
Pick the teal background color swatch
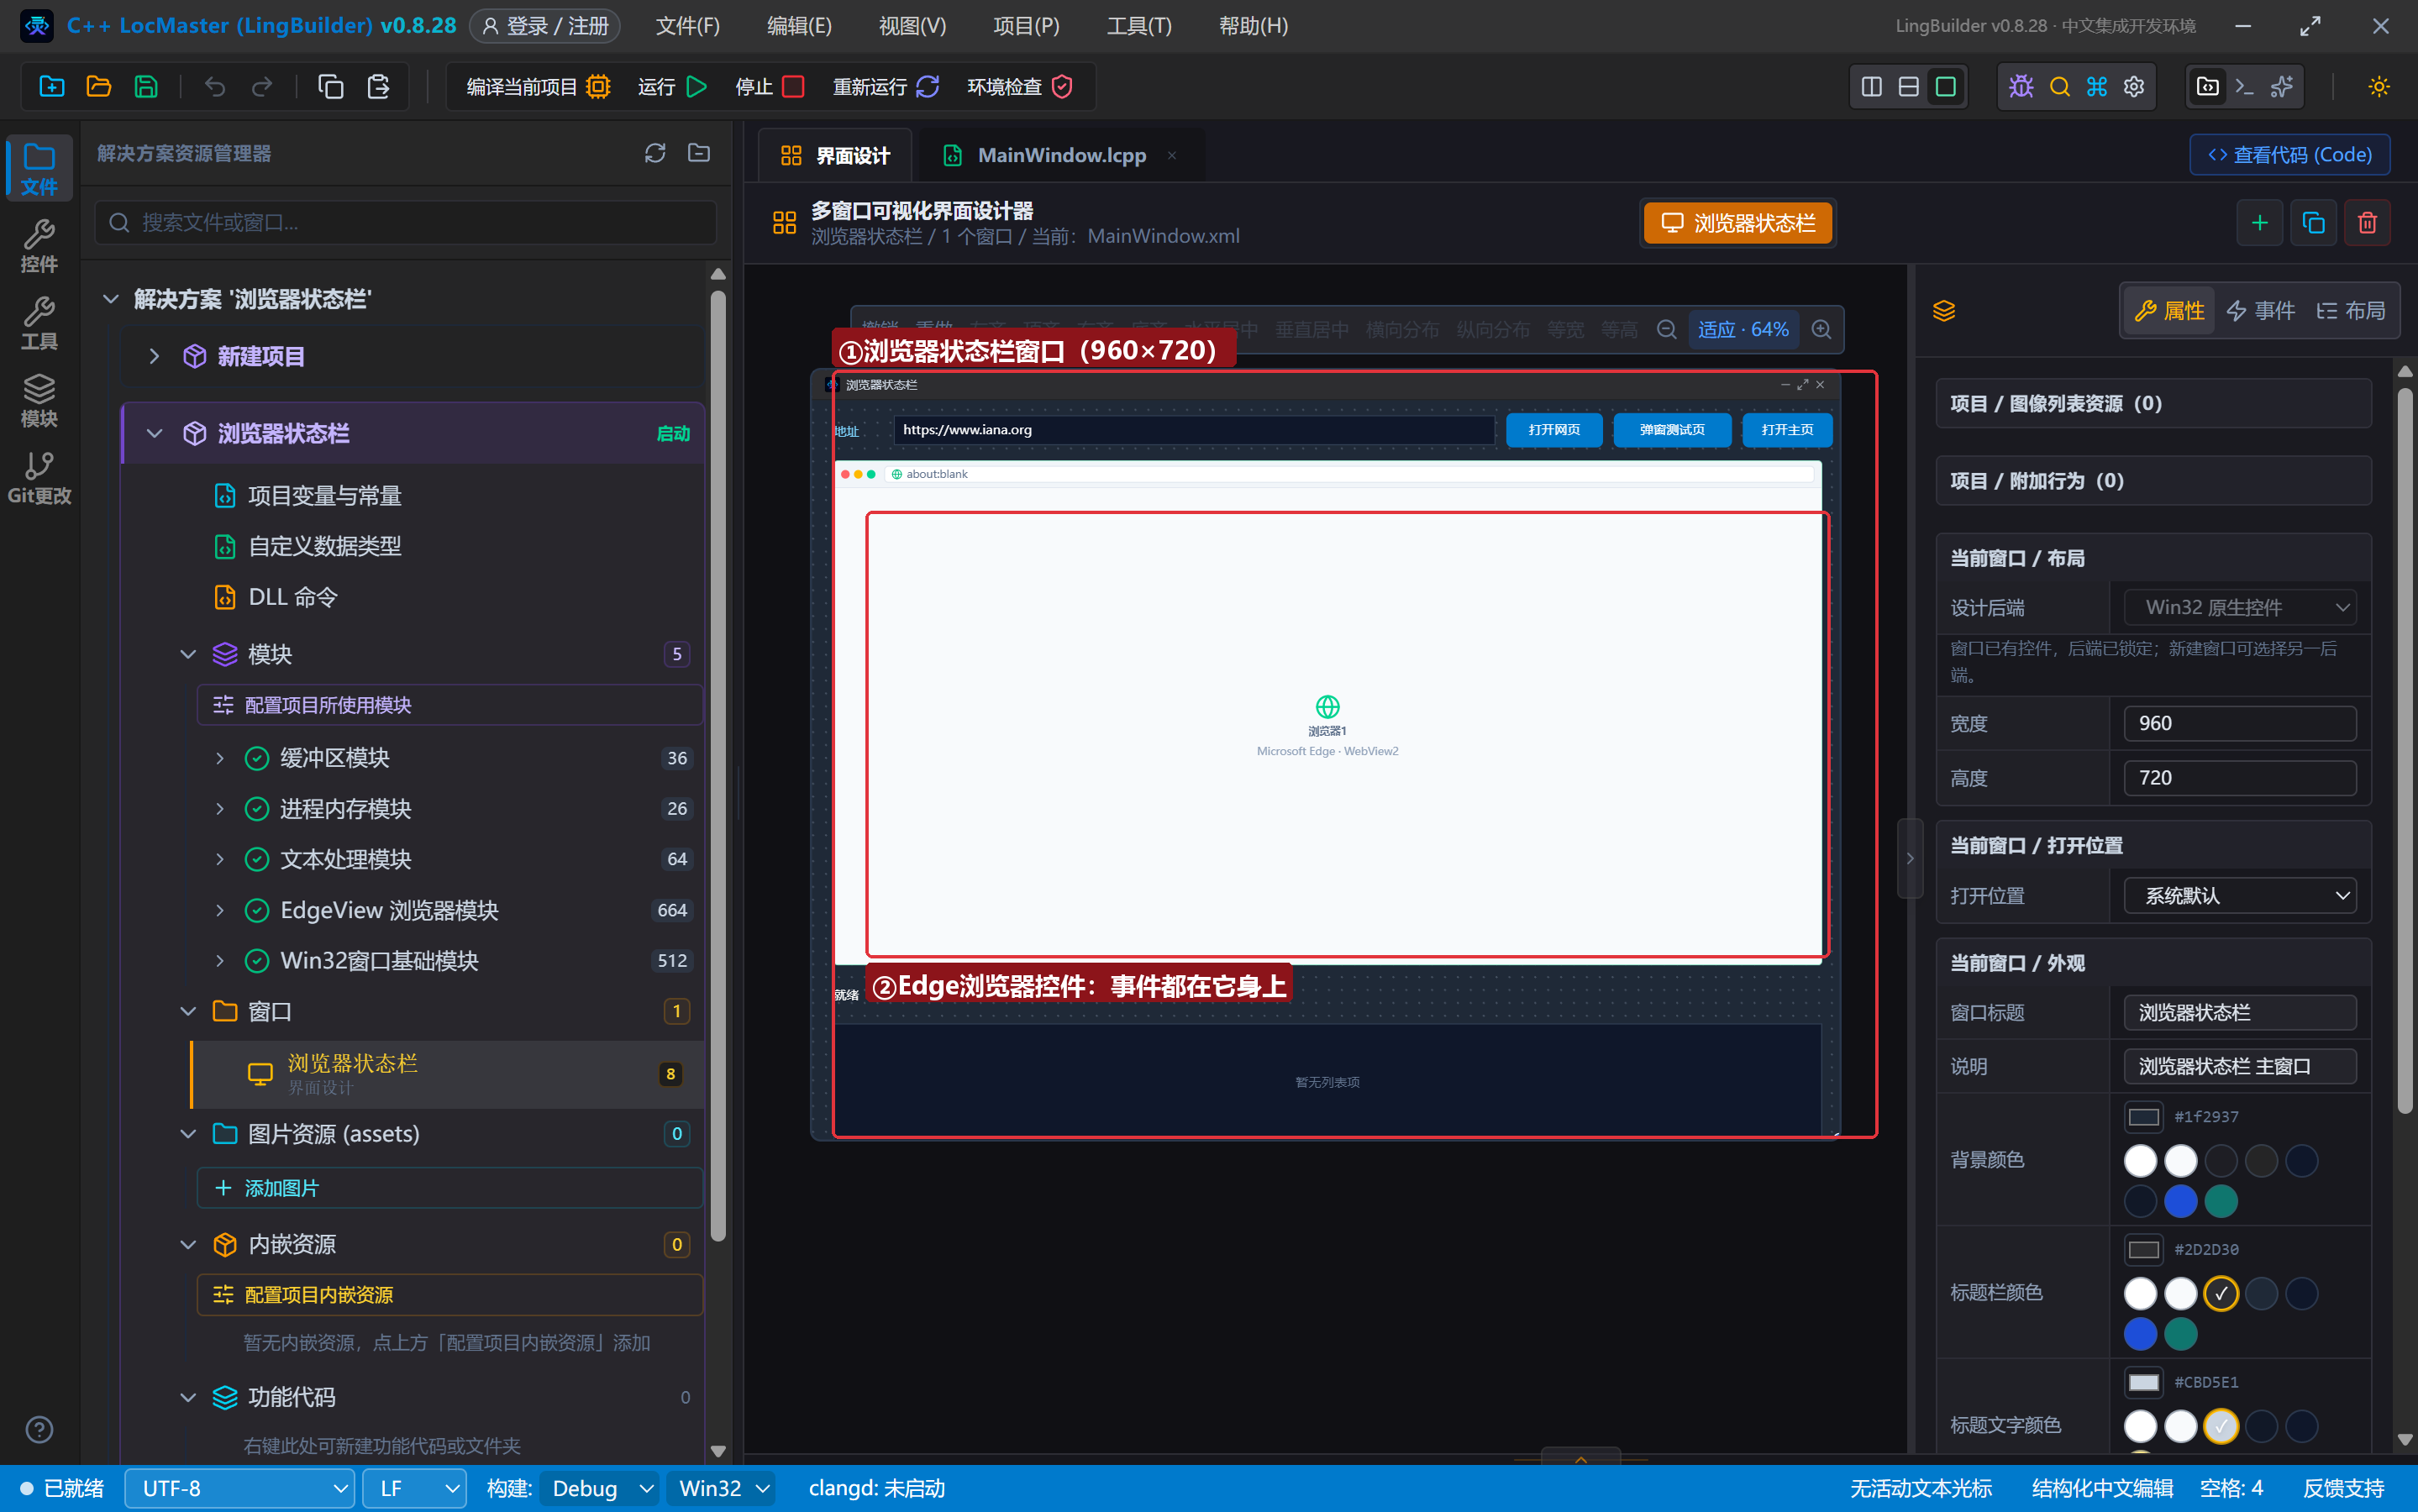tap(2220, 1201)
